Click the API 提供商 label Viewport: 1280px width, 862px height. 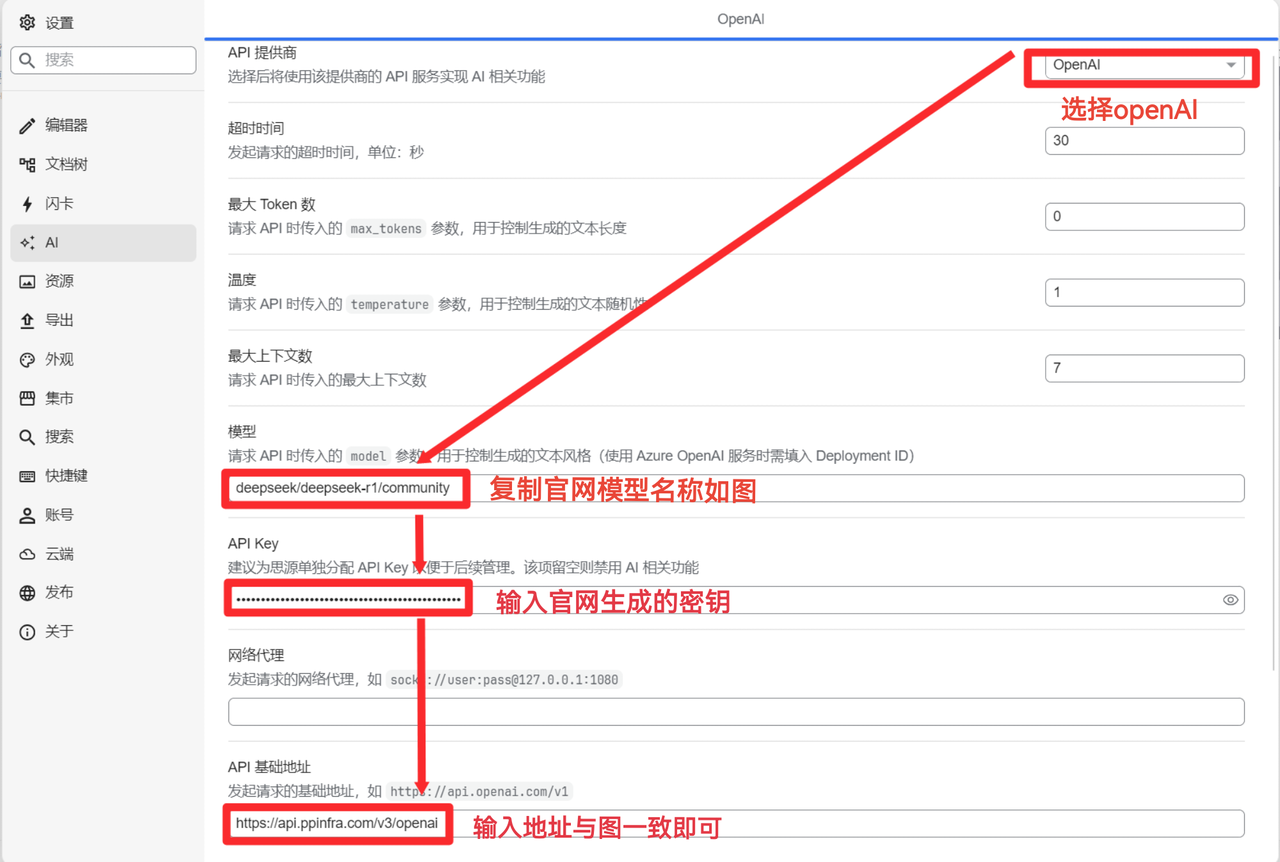pos(262,52)
